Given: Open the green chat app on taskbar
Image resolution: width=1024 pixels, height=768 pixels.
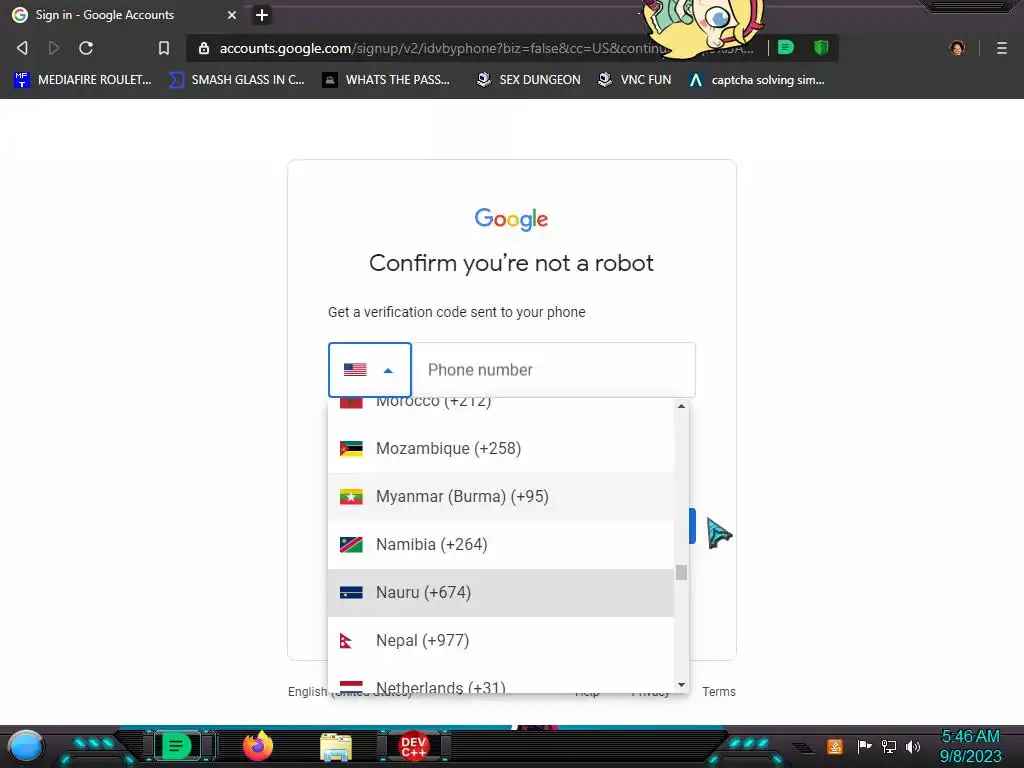Looking at the screenshot, I should [176, 746].
